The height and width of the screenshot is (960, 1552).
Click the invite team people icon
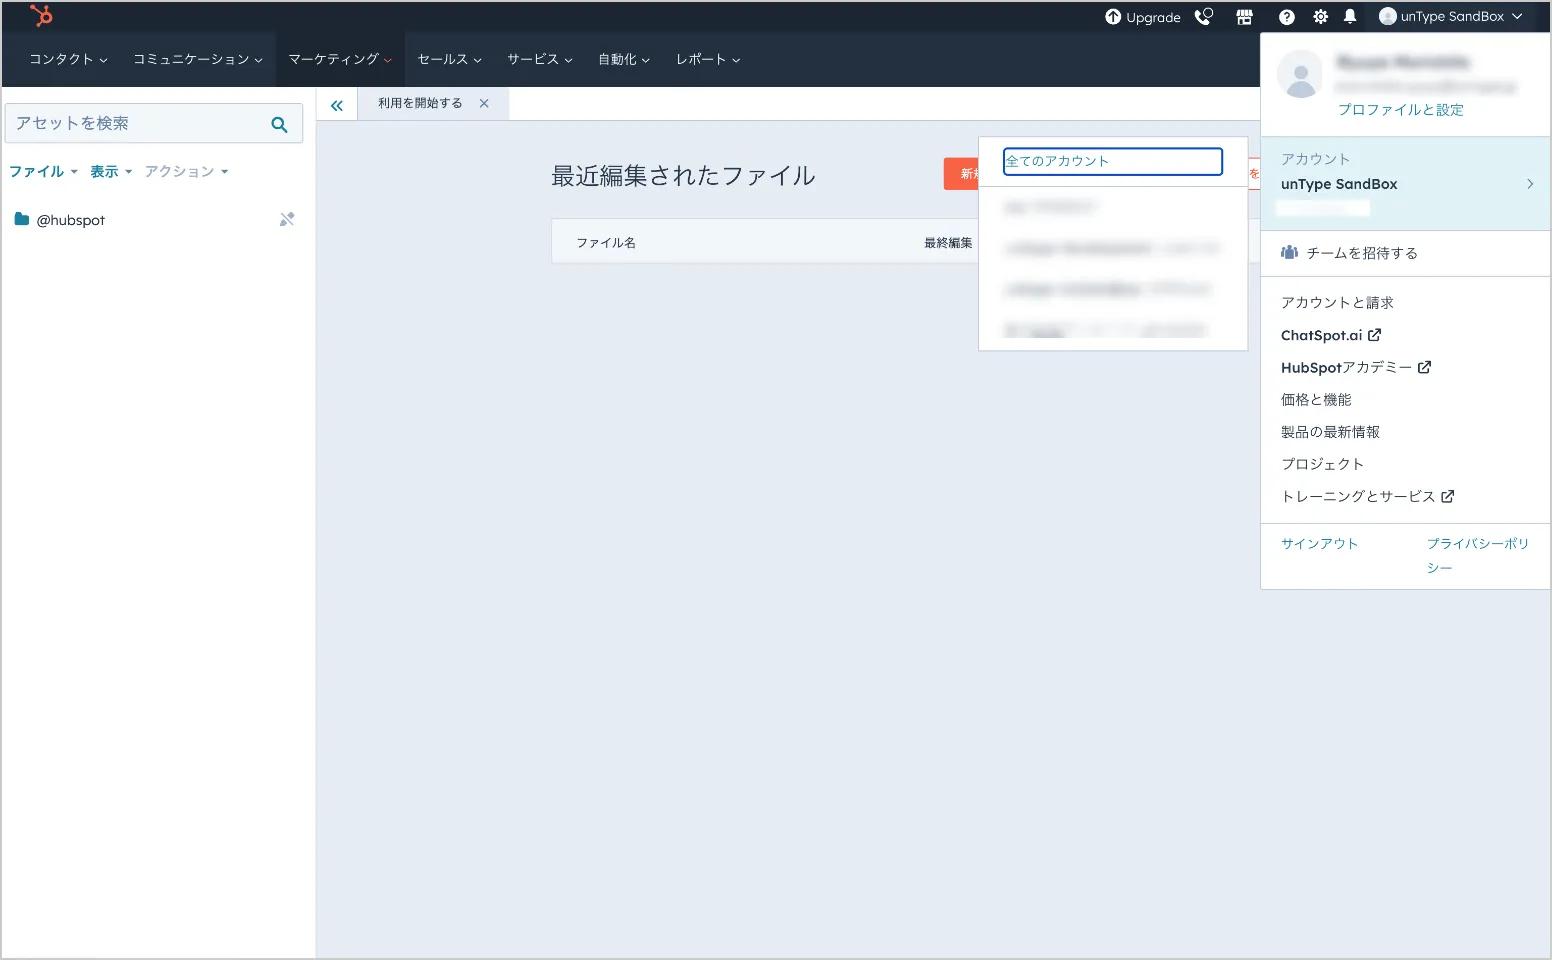(1289, 252)
